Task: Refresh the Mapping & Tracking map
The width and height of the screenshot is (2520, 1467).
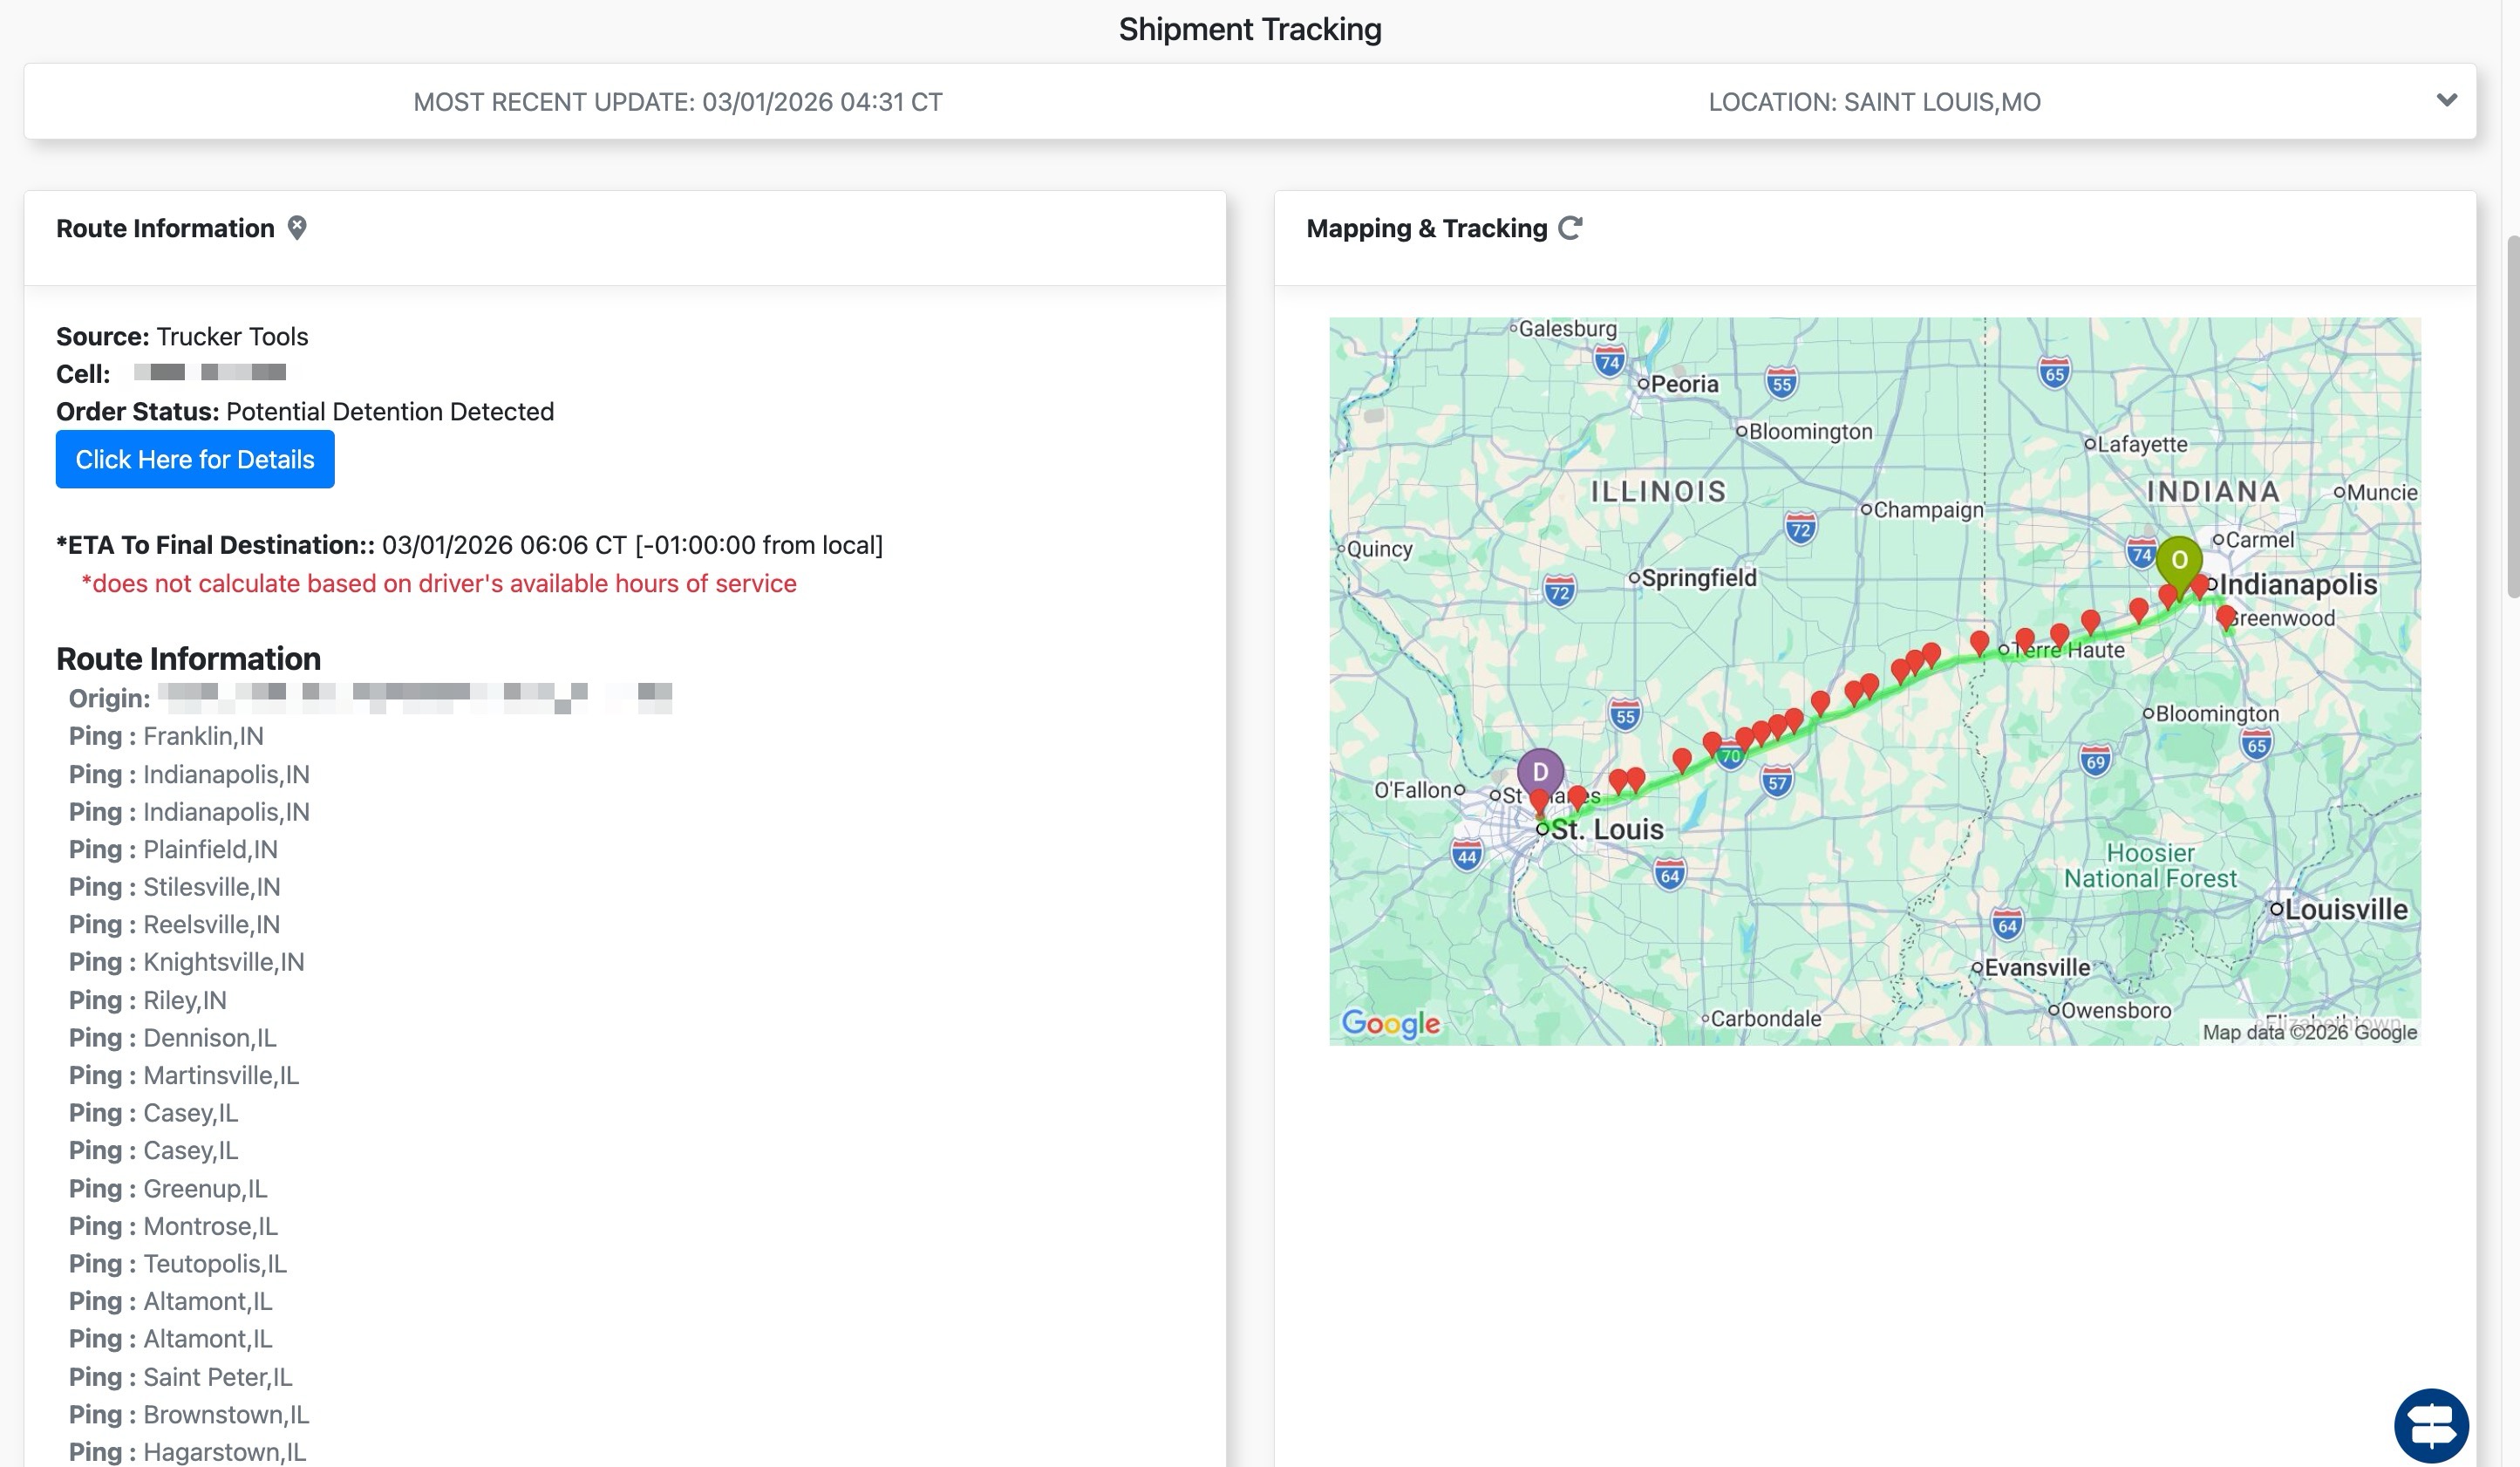Action: click(x=1570, y=228)
